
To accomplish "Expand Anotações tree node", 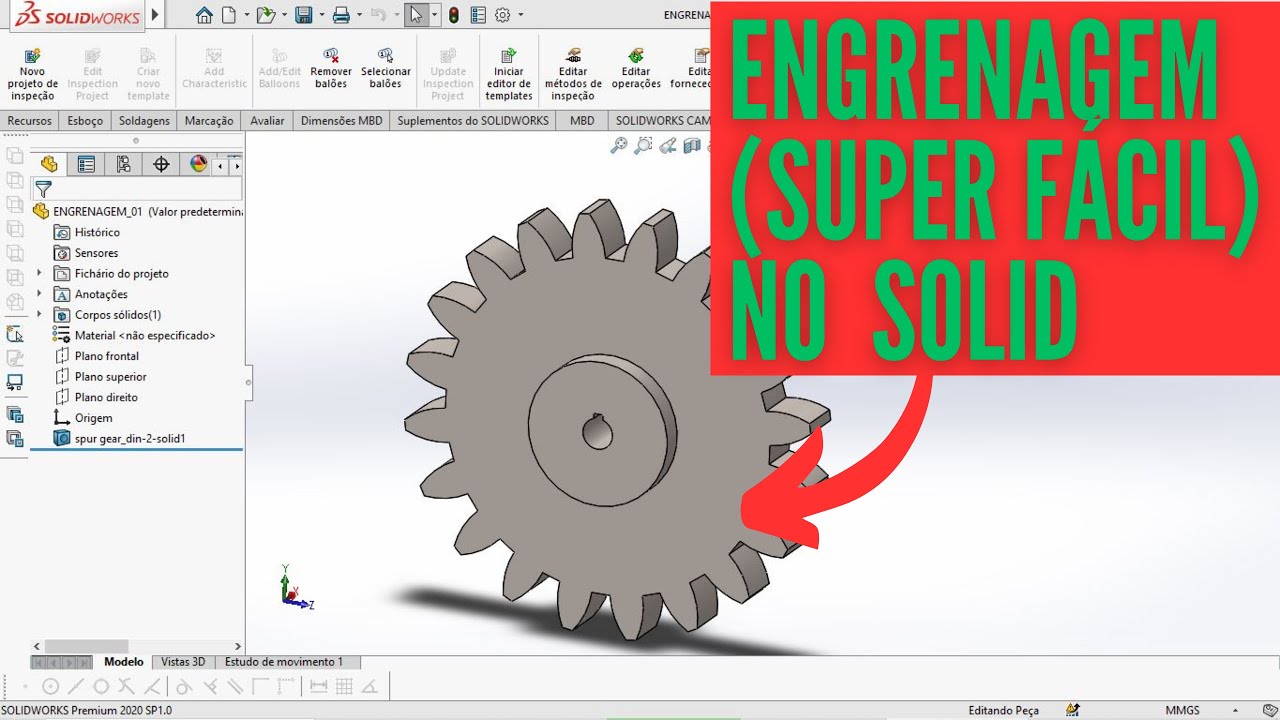I will (39, 294).
